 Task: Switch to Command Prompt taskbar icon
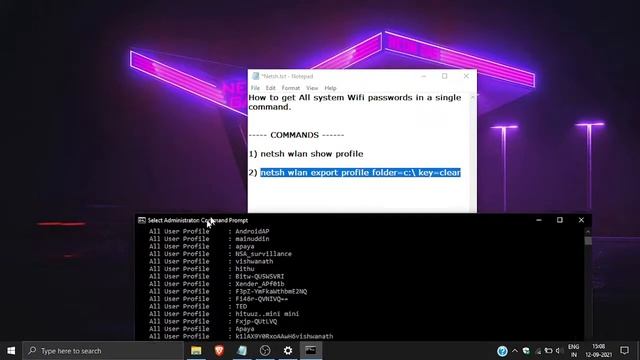click(311, 351)
